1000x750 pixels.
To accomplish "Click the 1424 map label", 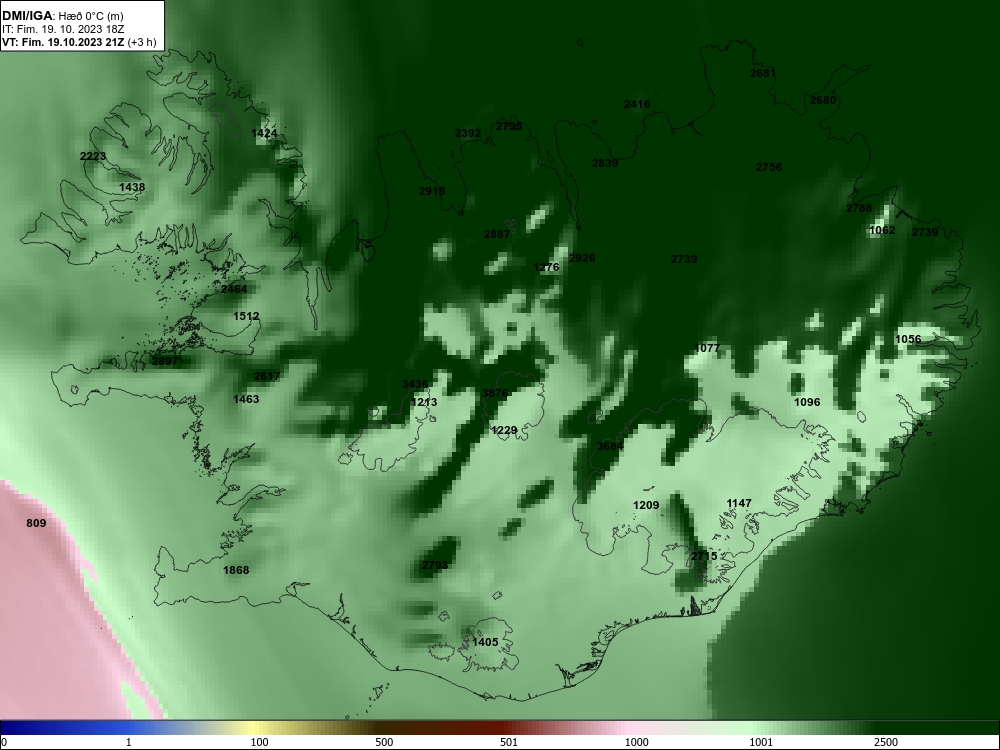I will point(264,133).
